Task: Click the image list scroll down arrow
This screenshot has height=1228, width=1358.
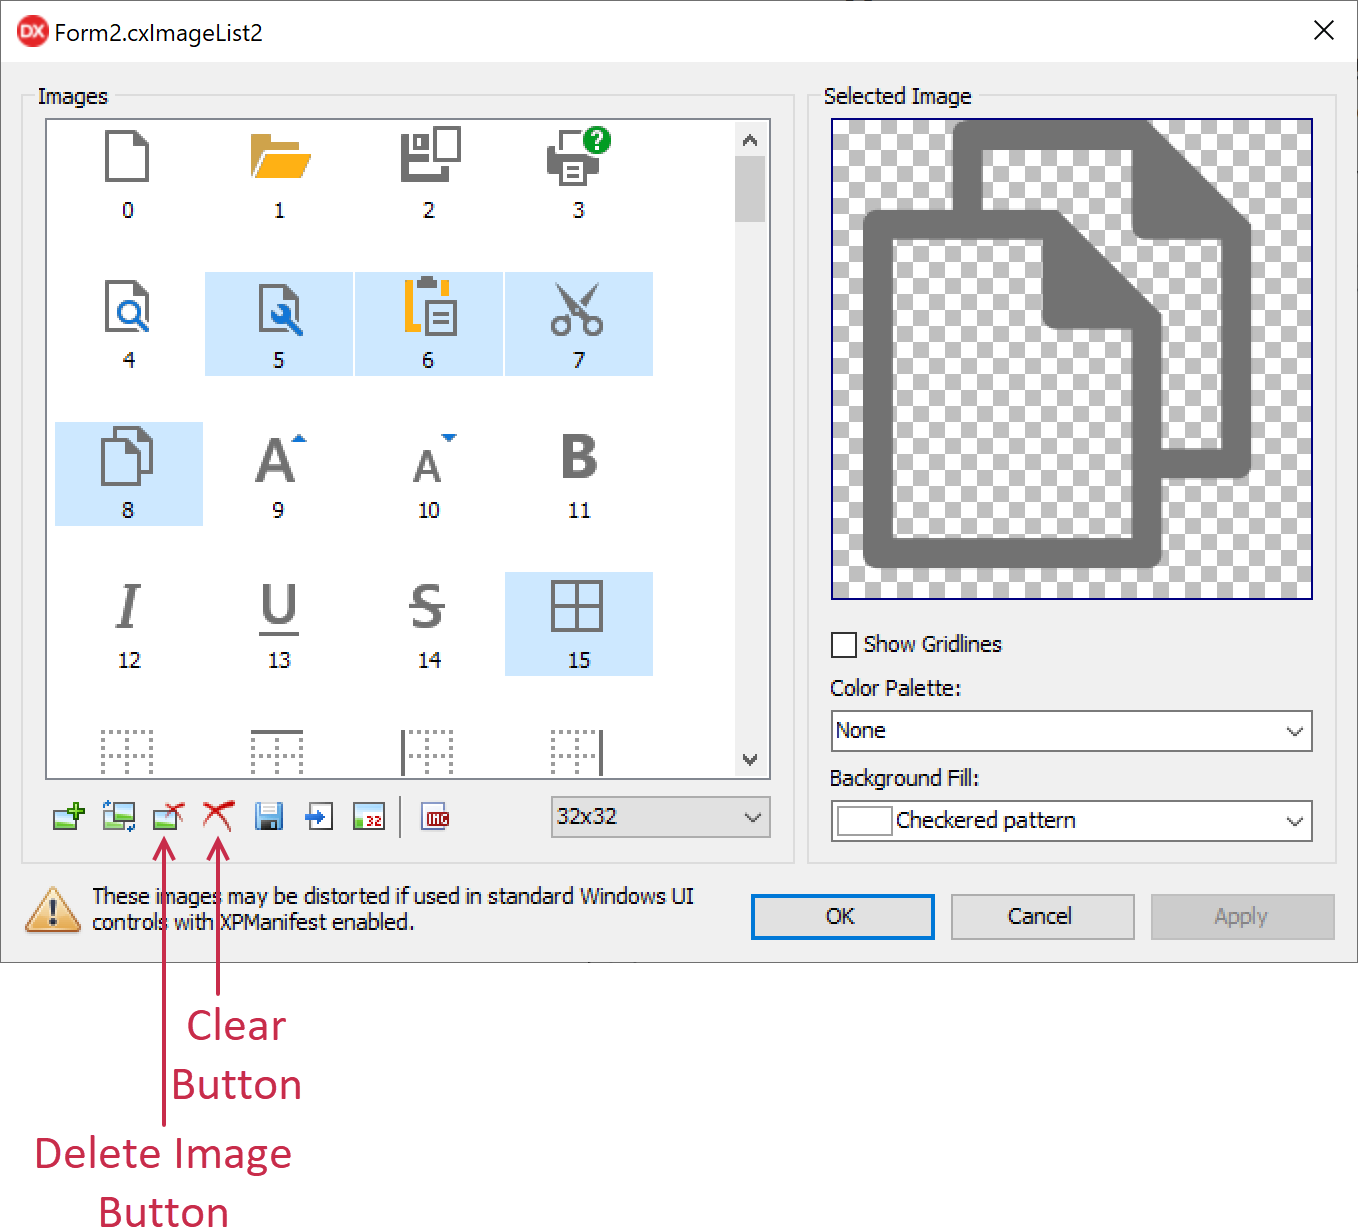Action: pyautogui.click(x=750, y=760)
